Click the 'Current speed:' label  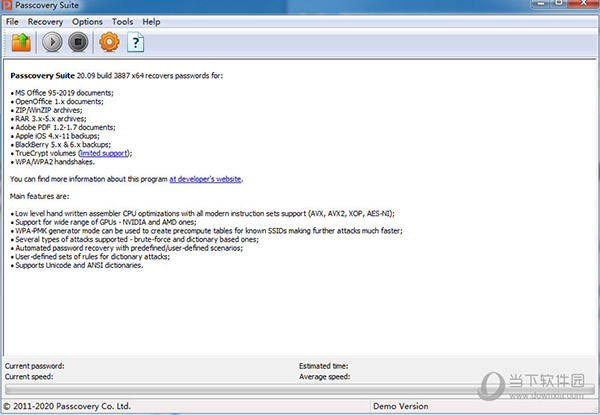coord(29,377)
